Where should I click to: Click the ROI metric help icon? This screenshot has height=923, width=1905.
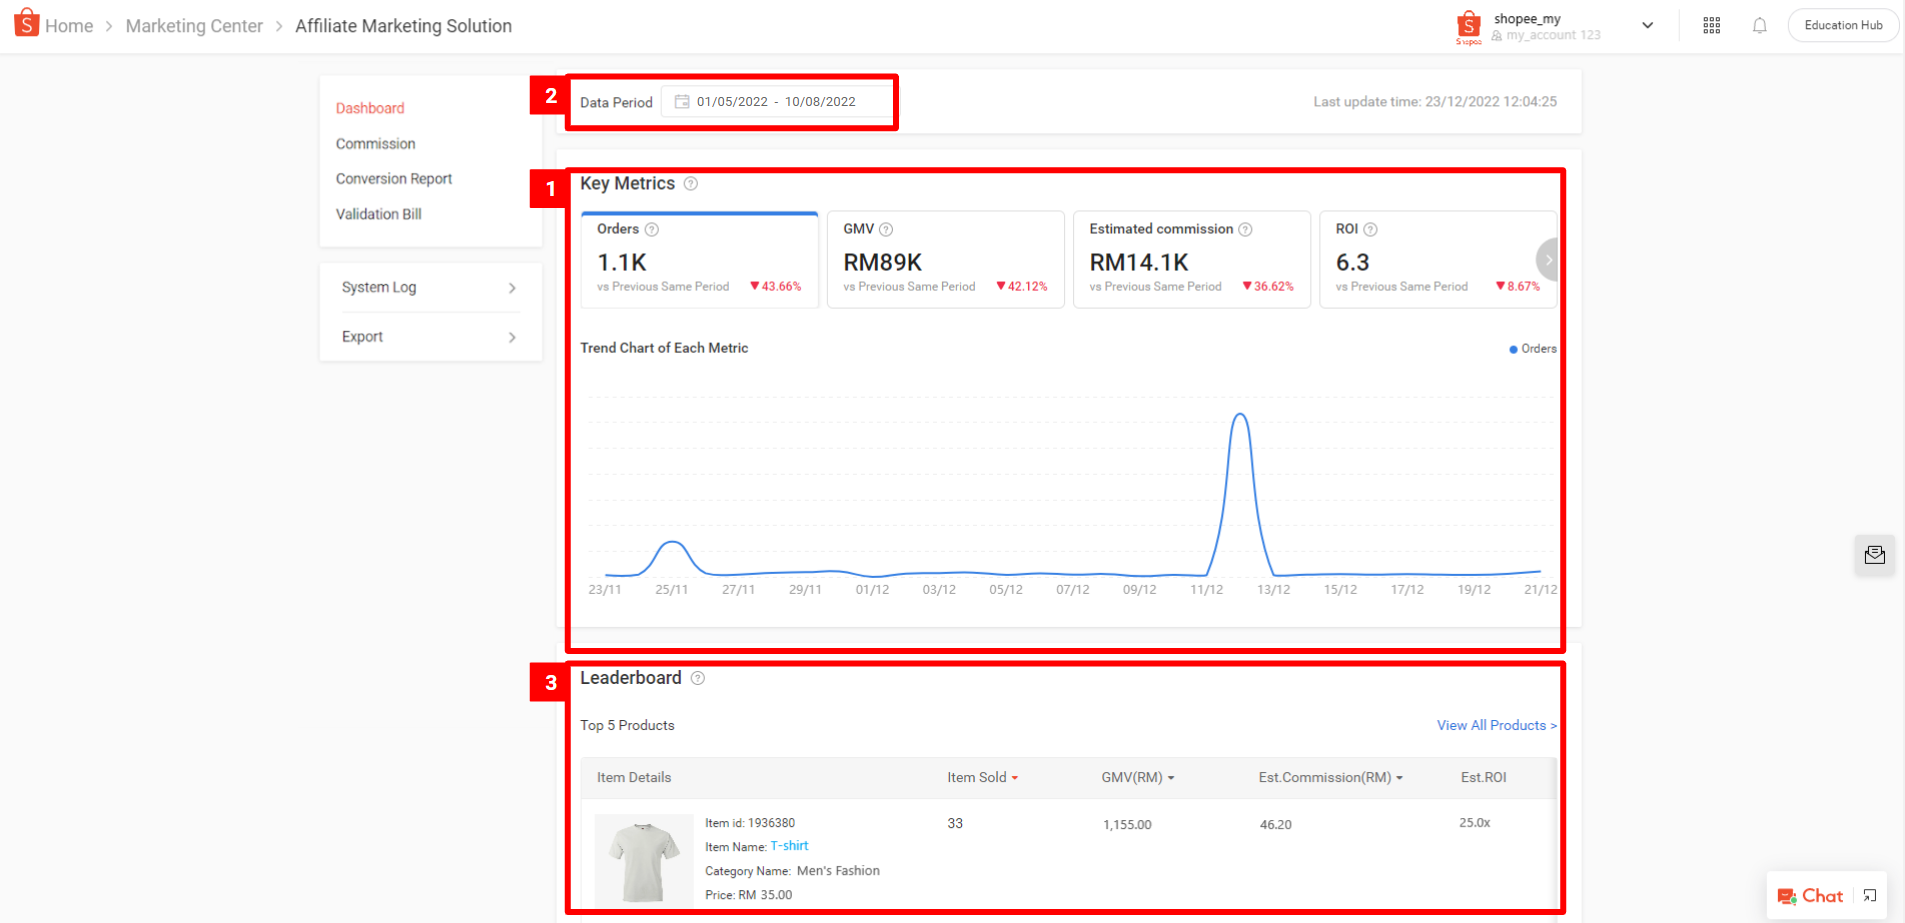click(1371, 229)
